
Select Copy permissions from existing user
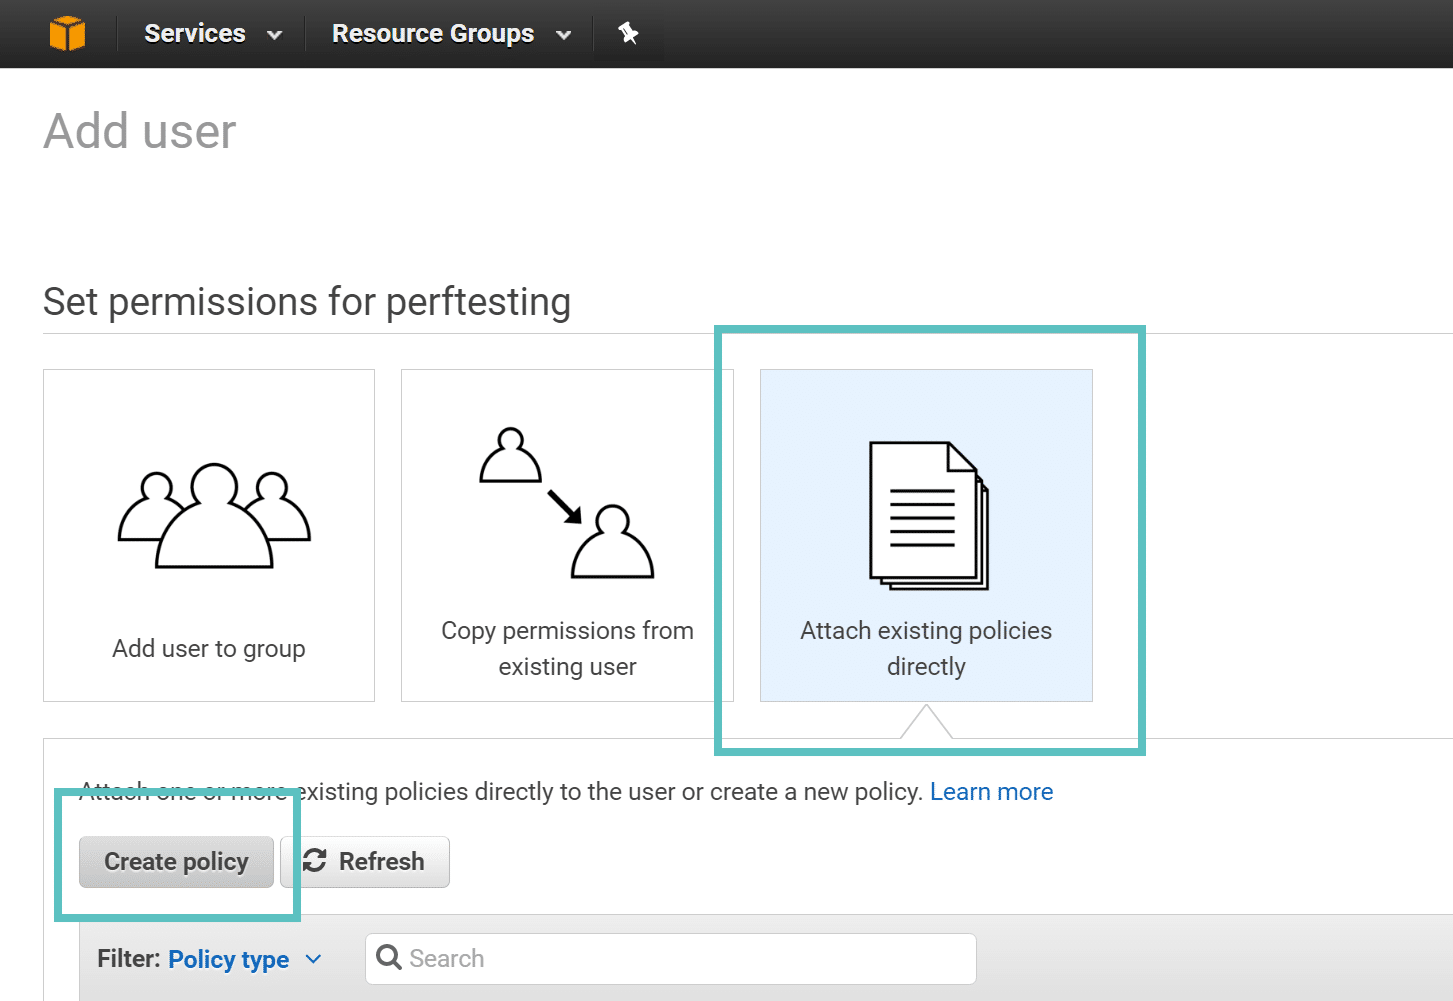point(567,535)
